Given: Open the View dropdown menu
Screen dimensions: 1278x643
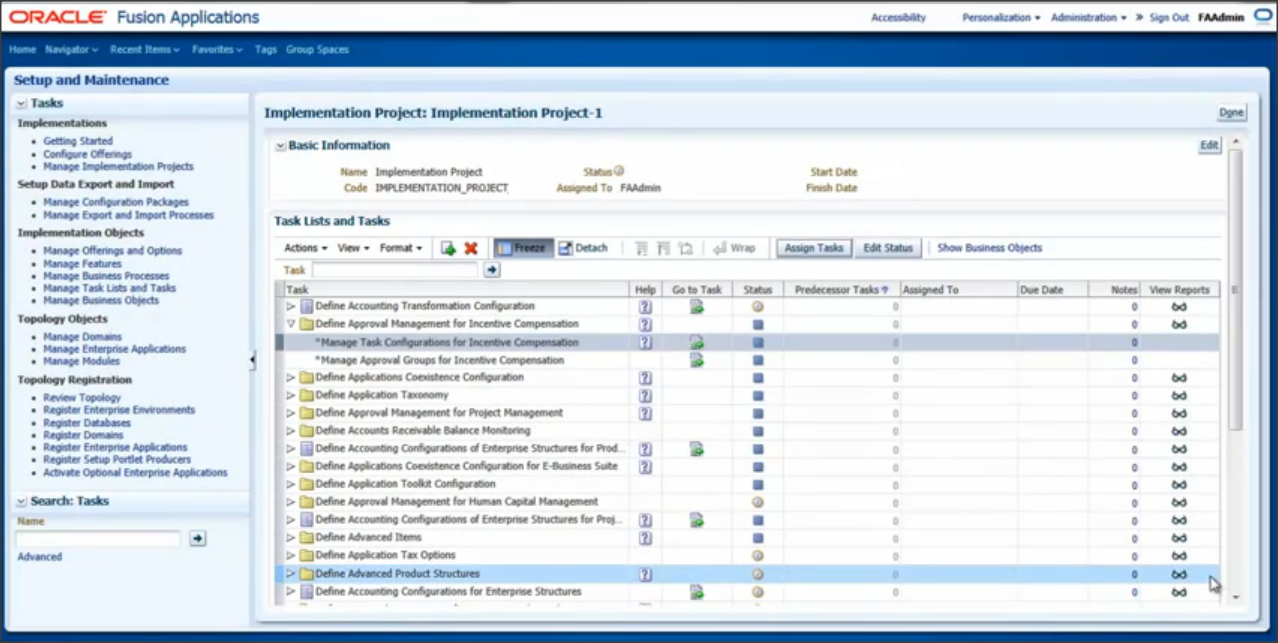Looking at the screenshot, I should pyautogui.click(x=353, y=248).
